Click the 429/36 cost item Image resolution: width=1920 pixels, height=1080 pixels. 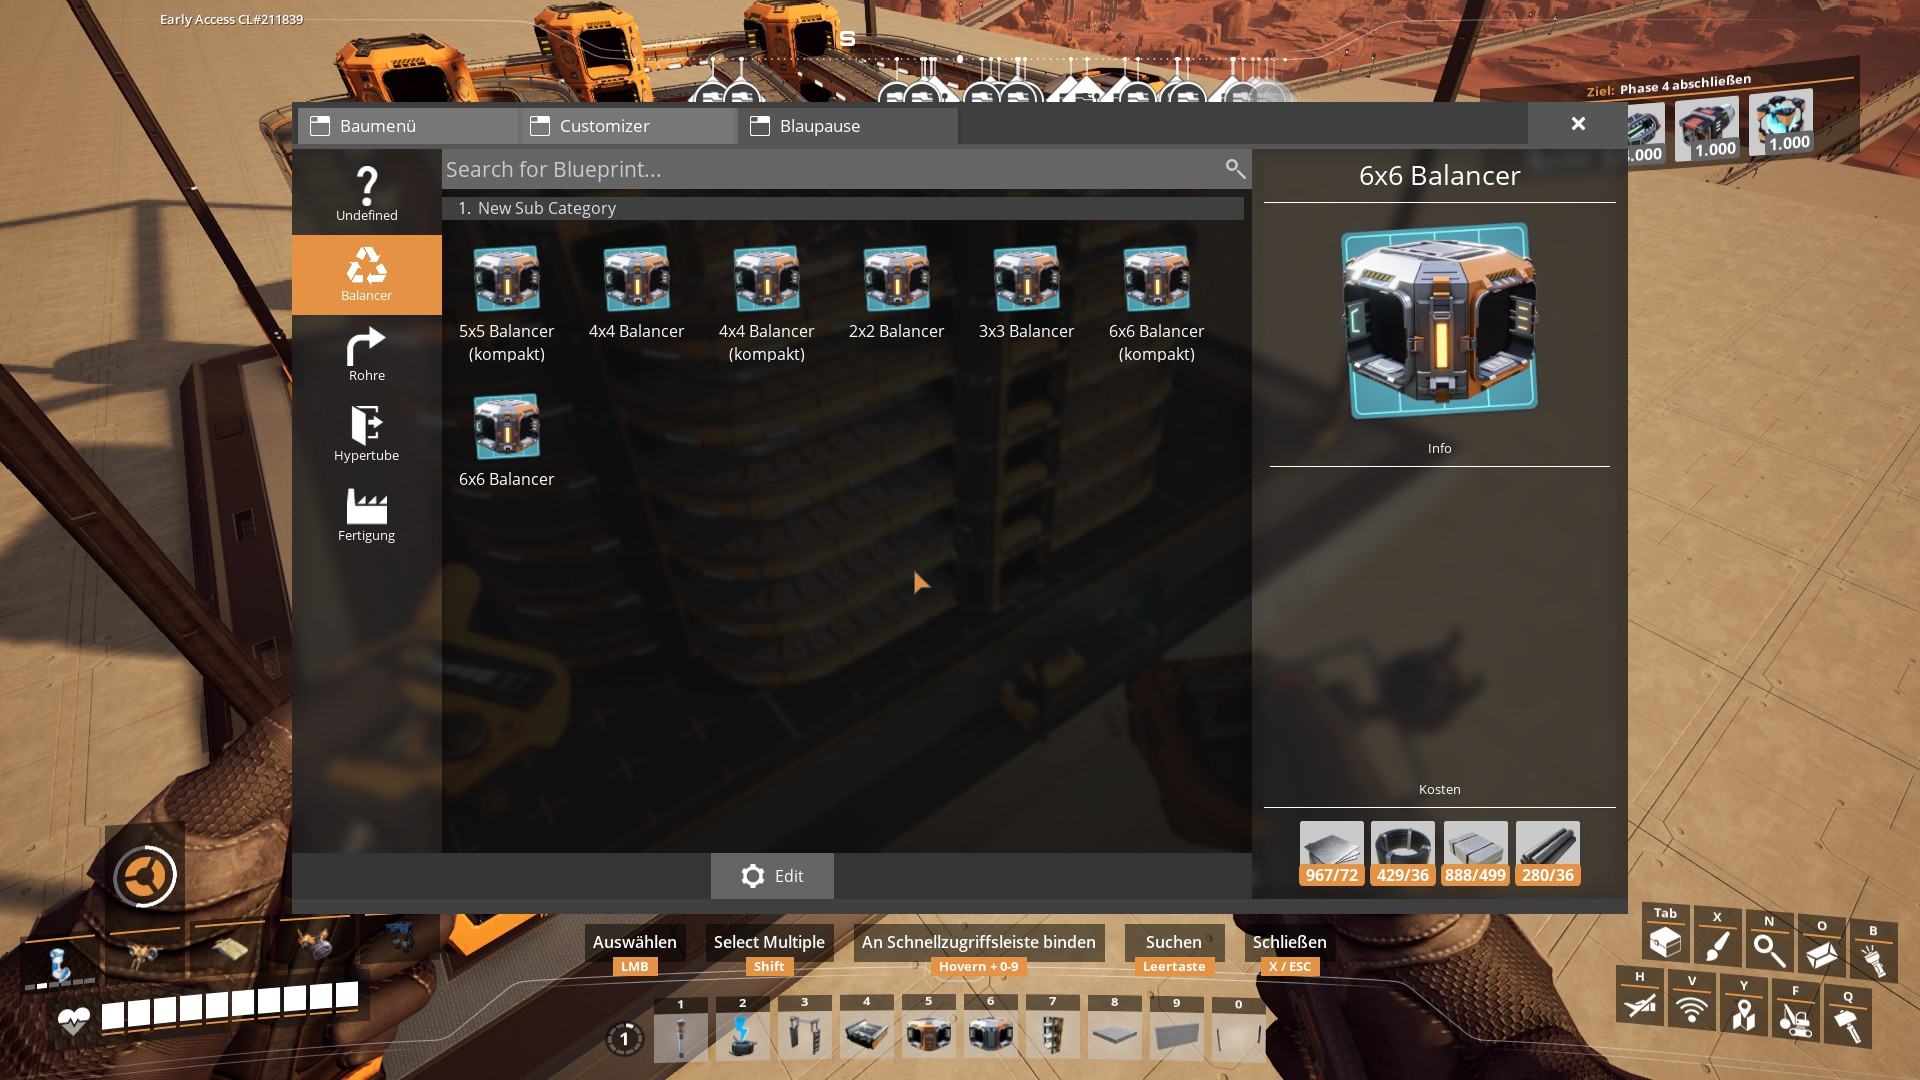tap(1403, 854)
